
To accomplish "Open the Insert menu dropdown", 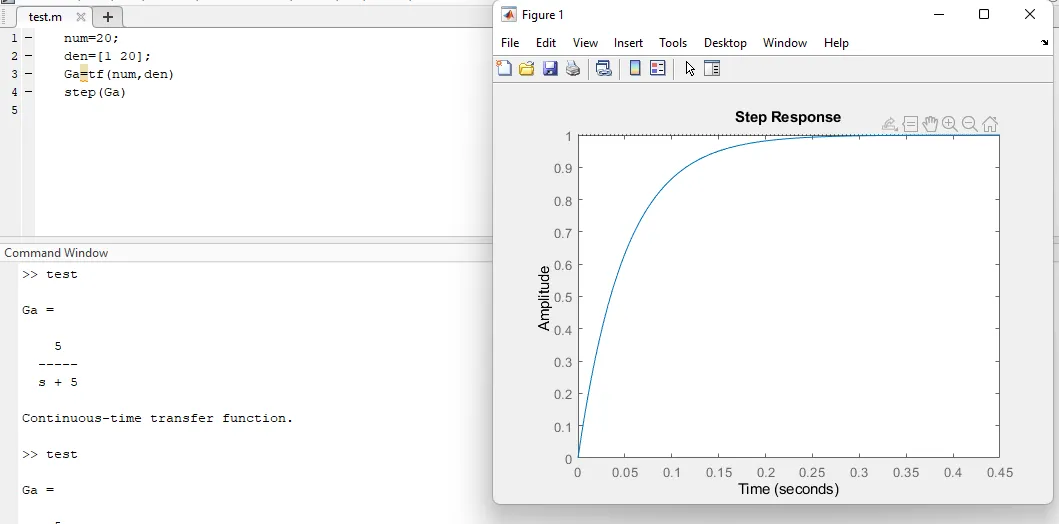I will pyautogui.click(x=628, y=43).
